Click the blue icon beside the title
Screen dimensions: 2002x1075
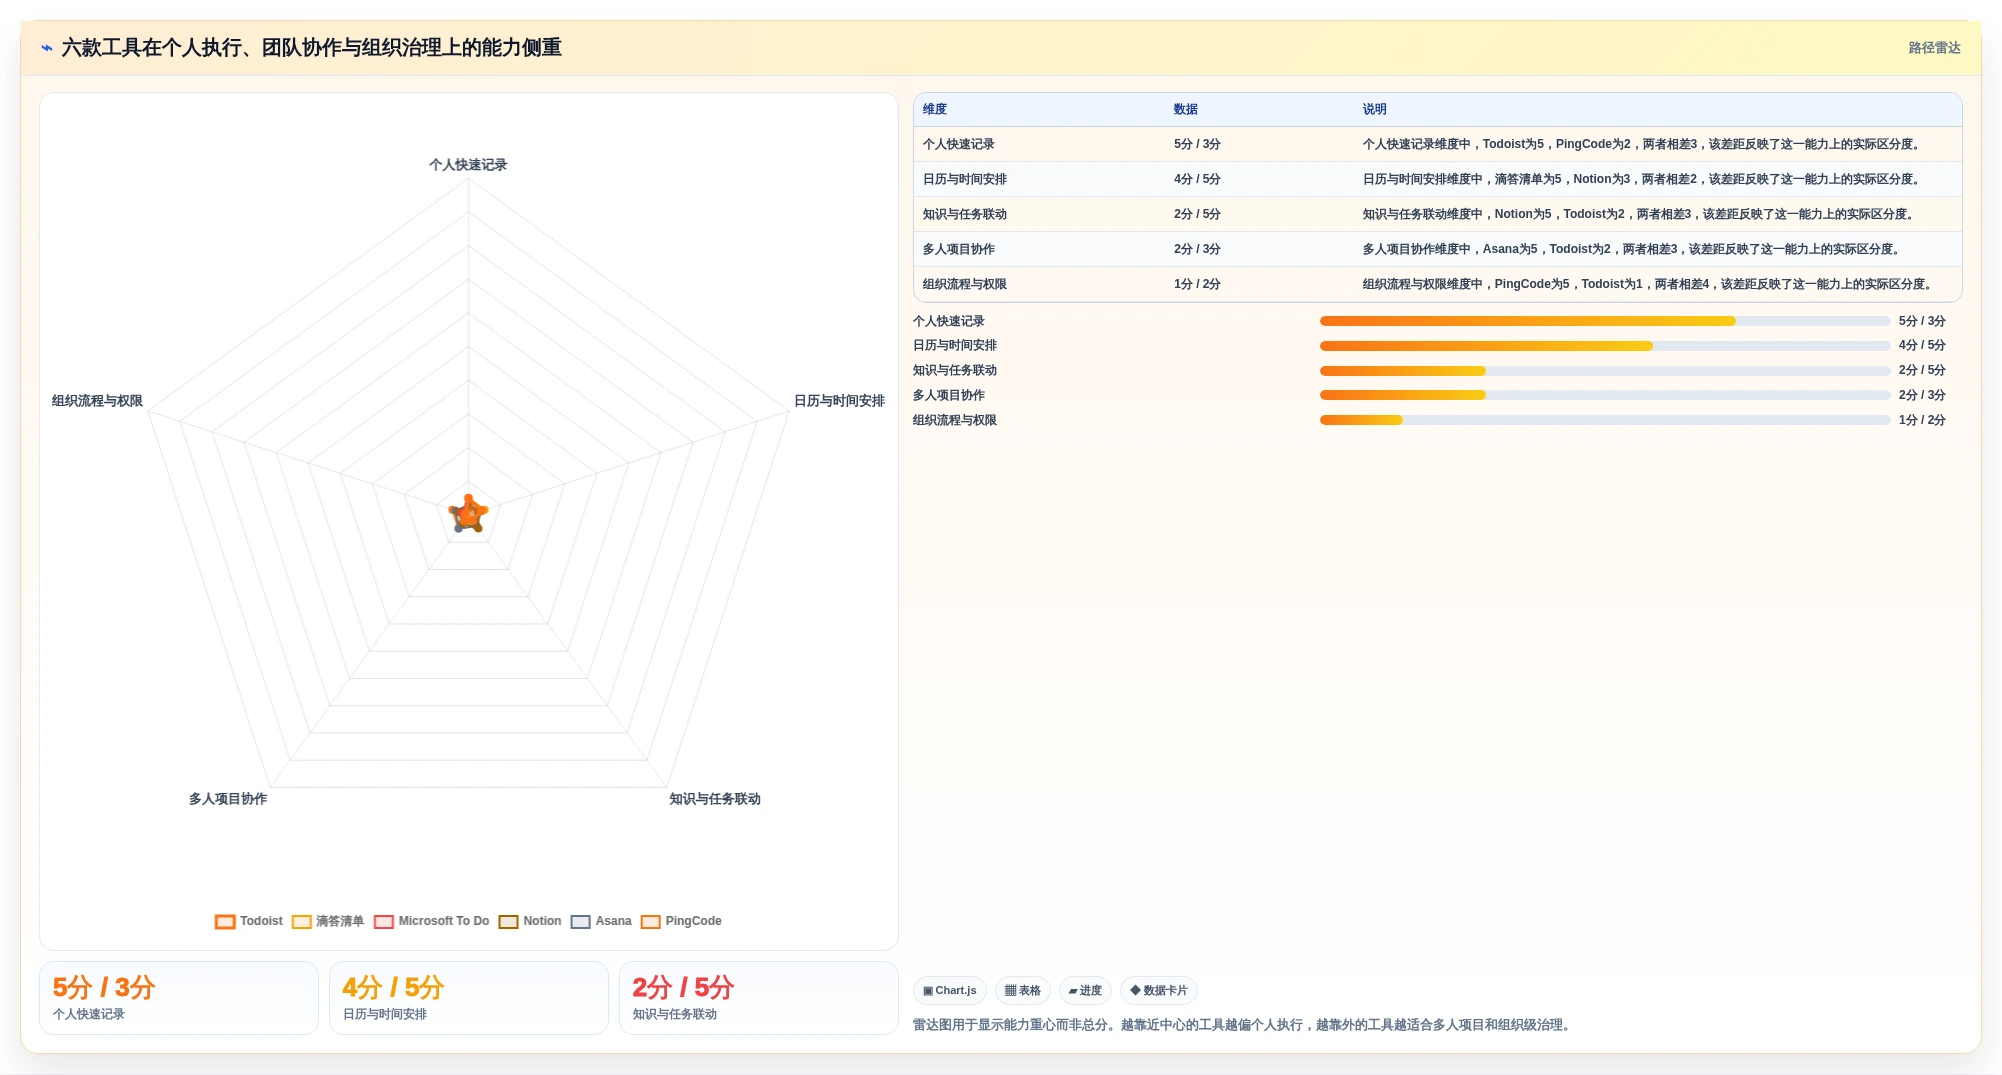click(x=46, y=48)
